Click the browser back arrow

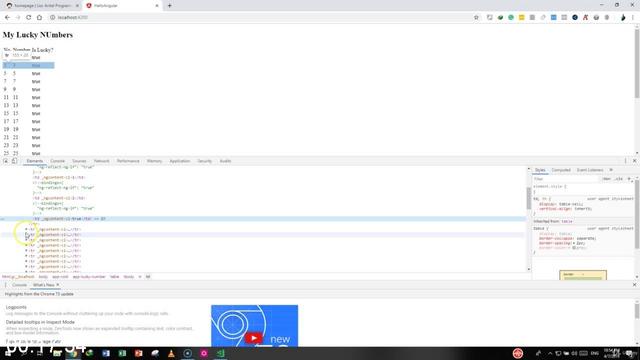pyautogui.click(x=7, y=18)
